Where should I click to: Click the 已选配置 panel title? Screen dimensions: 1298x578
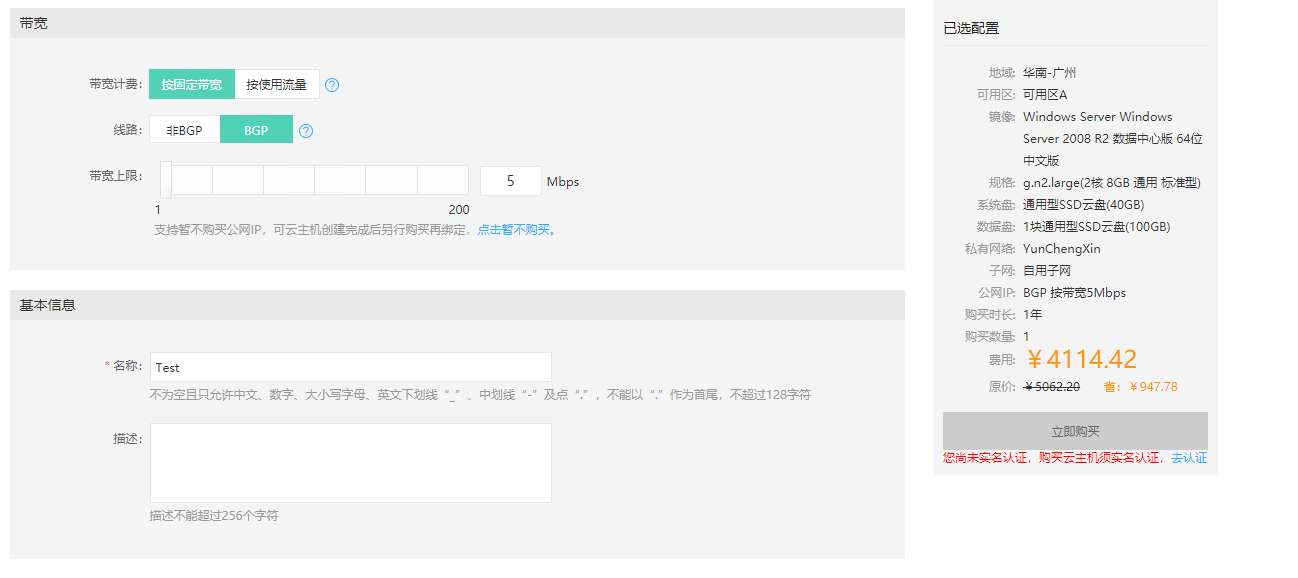click(971, 28)
